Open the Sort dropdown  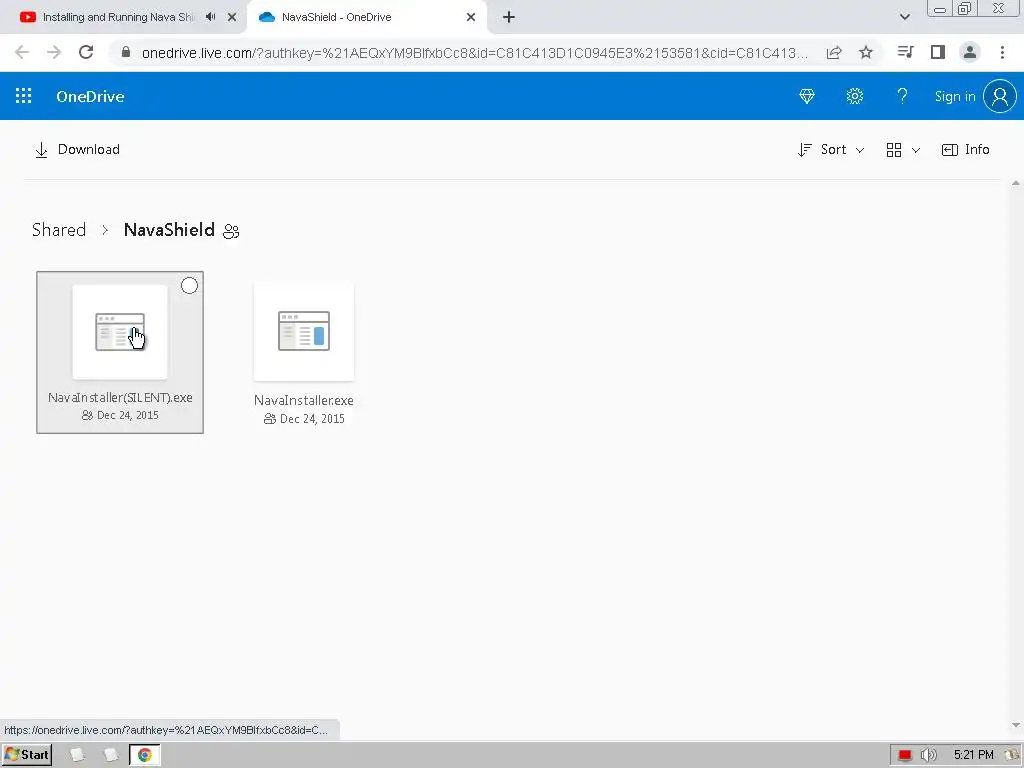tap(831, 150)
